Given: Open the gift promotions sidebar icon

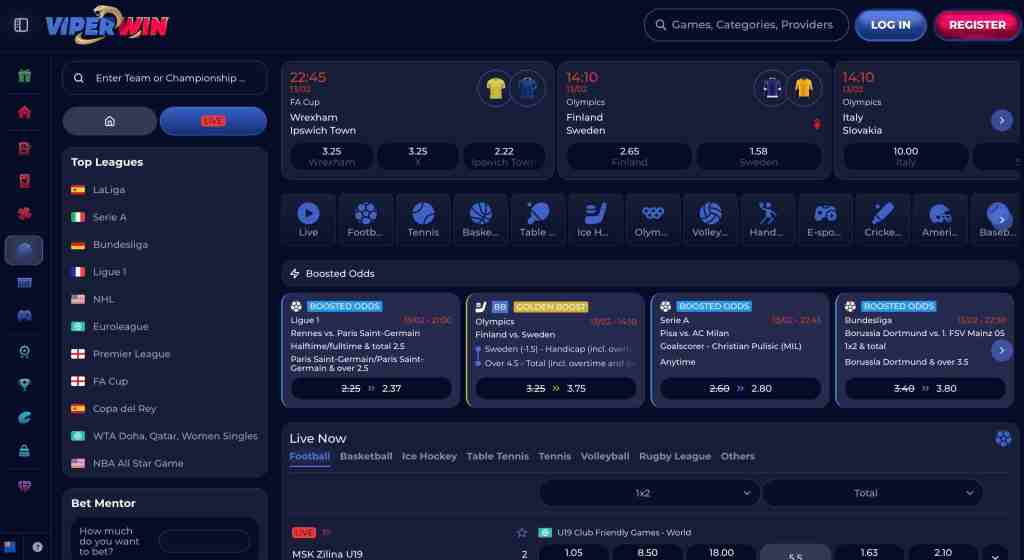Looking at the screenshot, I should point(24,76).
